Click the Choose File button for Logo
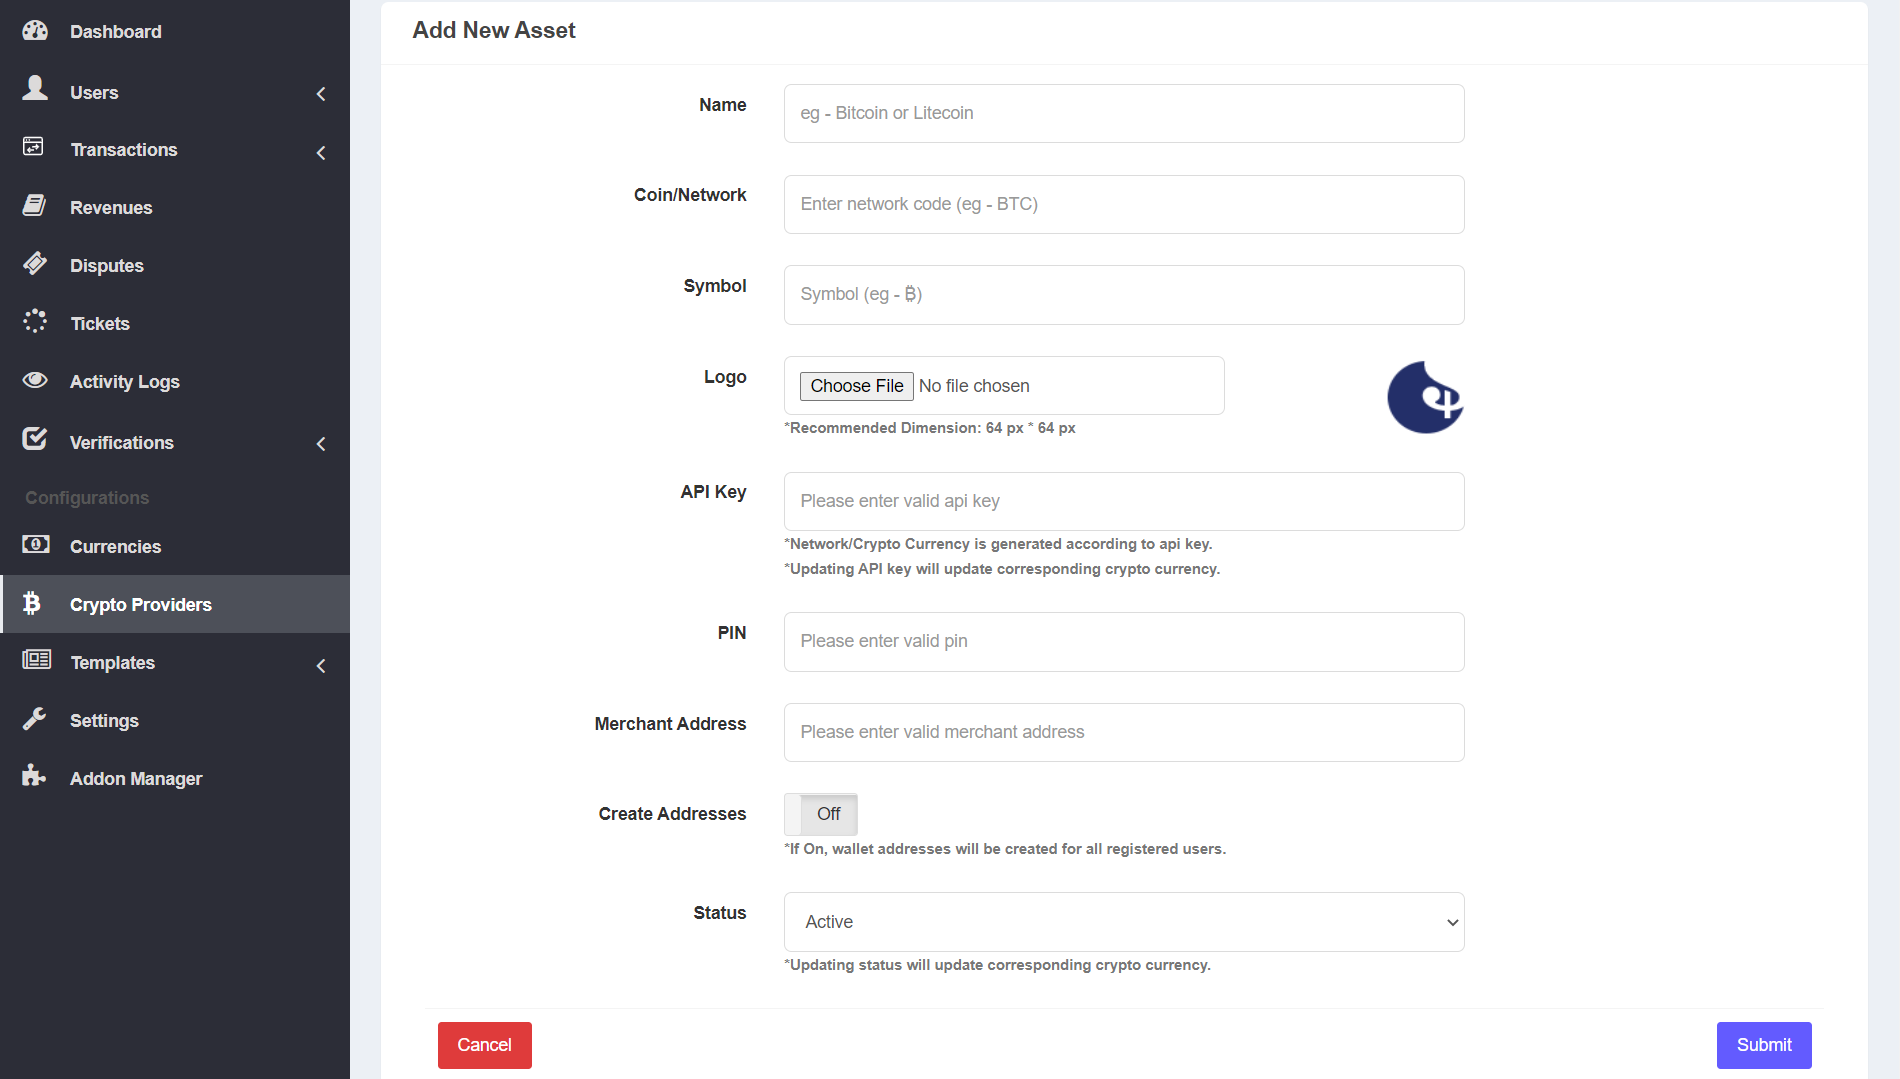 click(856, 386)
